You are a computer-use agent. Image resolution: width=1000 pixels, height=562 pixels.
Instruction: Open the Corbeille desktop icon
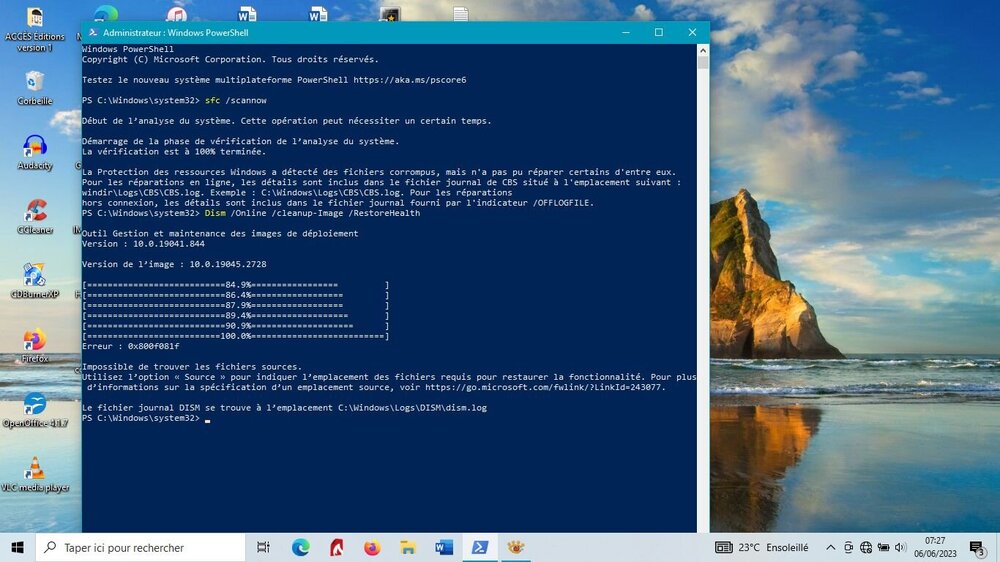pyautogui.click(x=34, y=82)
